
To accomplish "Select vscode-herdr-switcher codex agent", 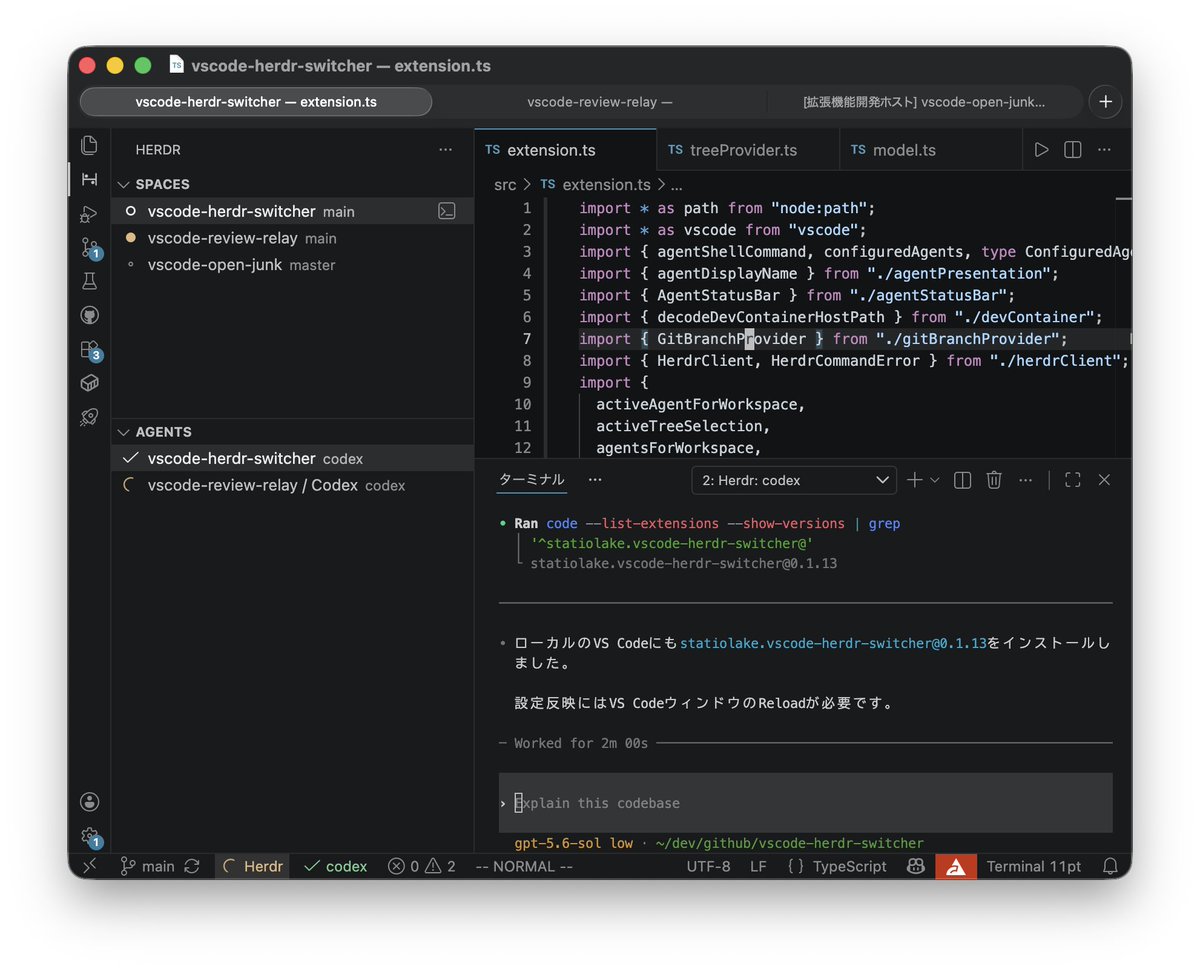I will 292,458.
